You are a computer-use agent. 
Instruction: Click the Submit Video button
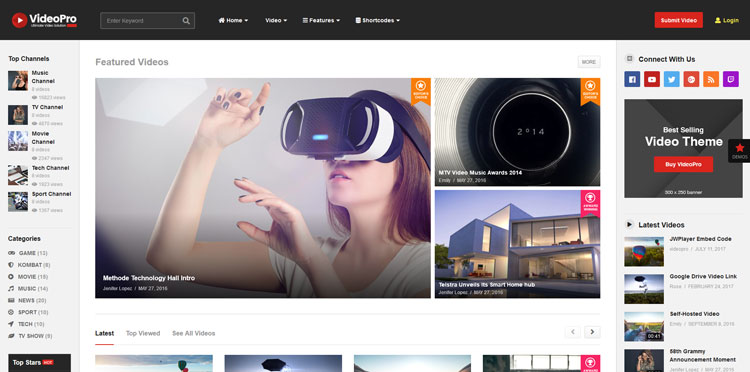[x=678, y=20]
